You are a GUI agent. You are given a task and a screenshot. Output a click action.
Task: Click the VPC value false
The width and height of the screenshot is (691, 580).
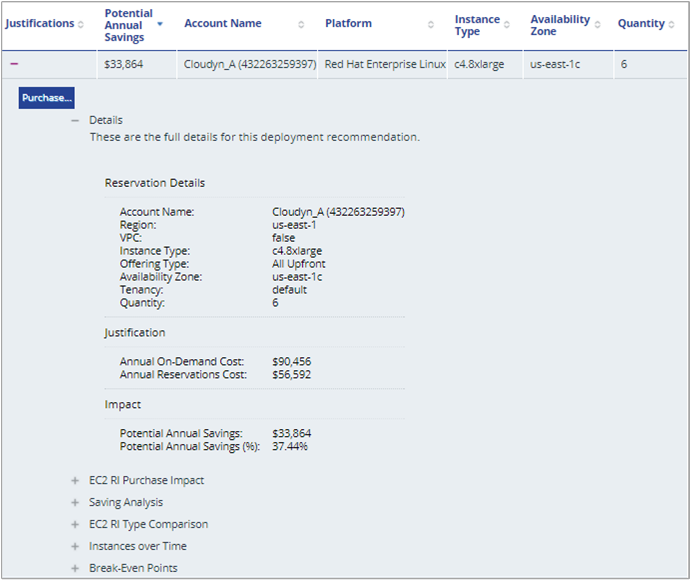(x=283, y=238)
